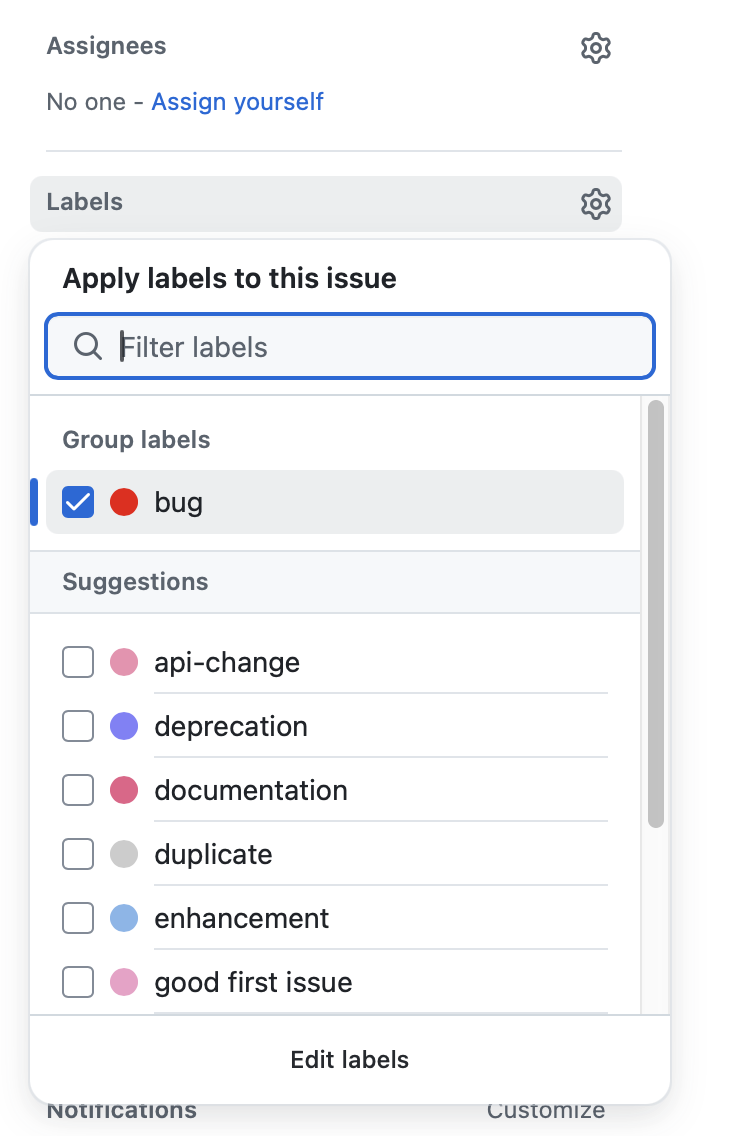
Task: Uncheck the bug label checkbox
Action: 78,502
